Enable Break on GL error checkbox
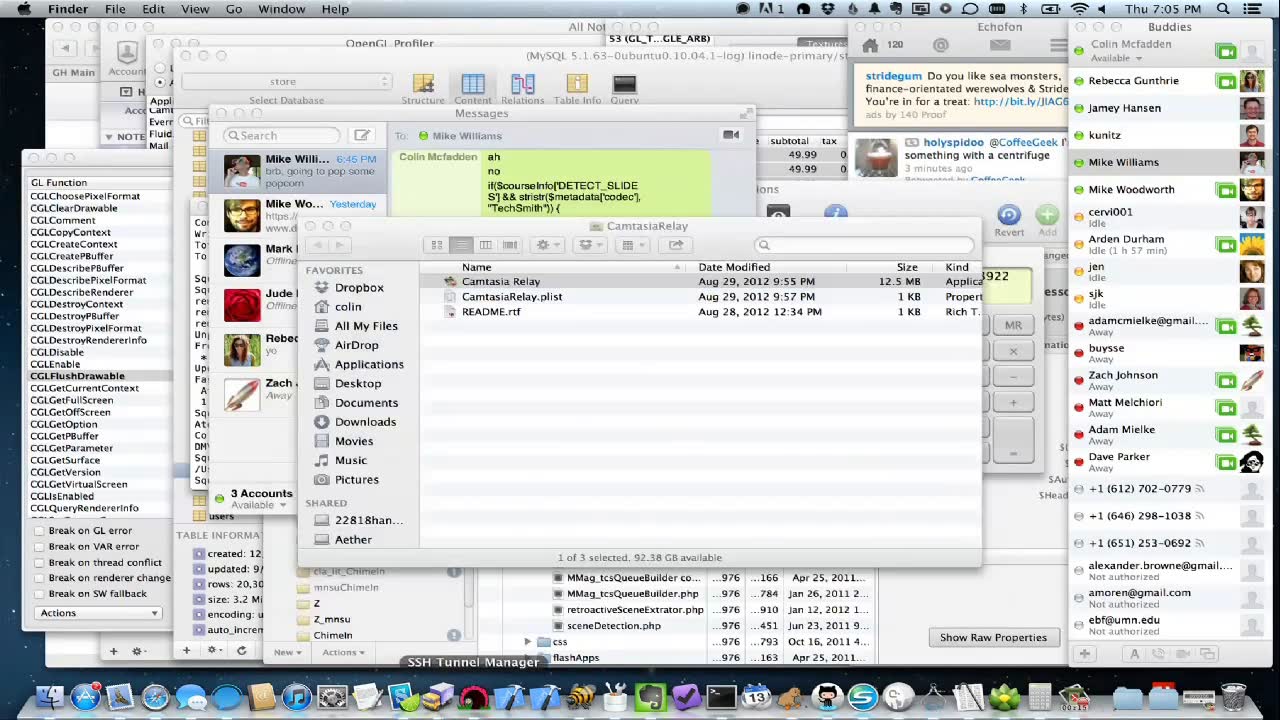Image resolution: width=1280 pixels, height=720 pixels. 39,531
